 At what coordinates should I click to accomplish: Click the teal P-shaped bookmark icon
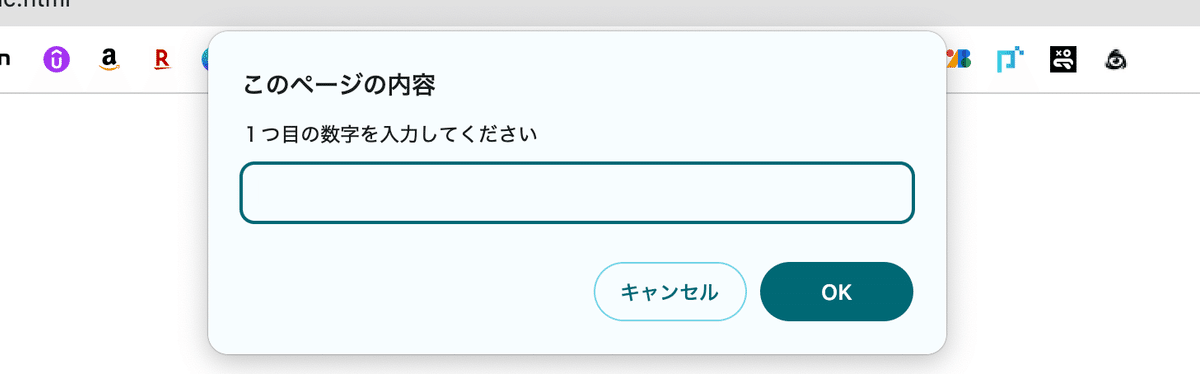(x=1010, y=60)
